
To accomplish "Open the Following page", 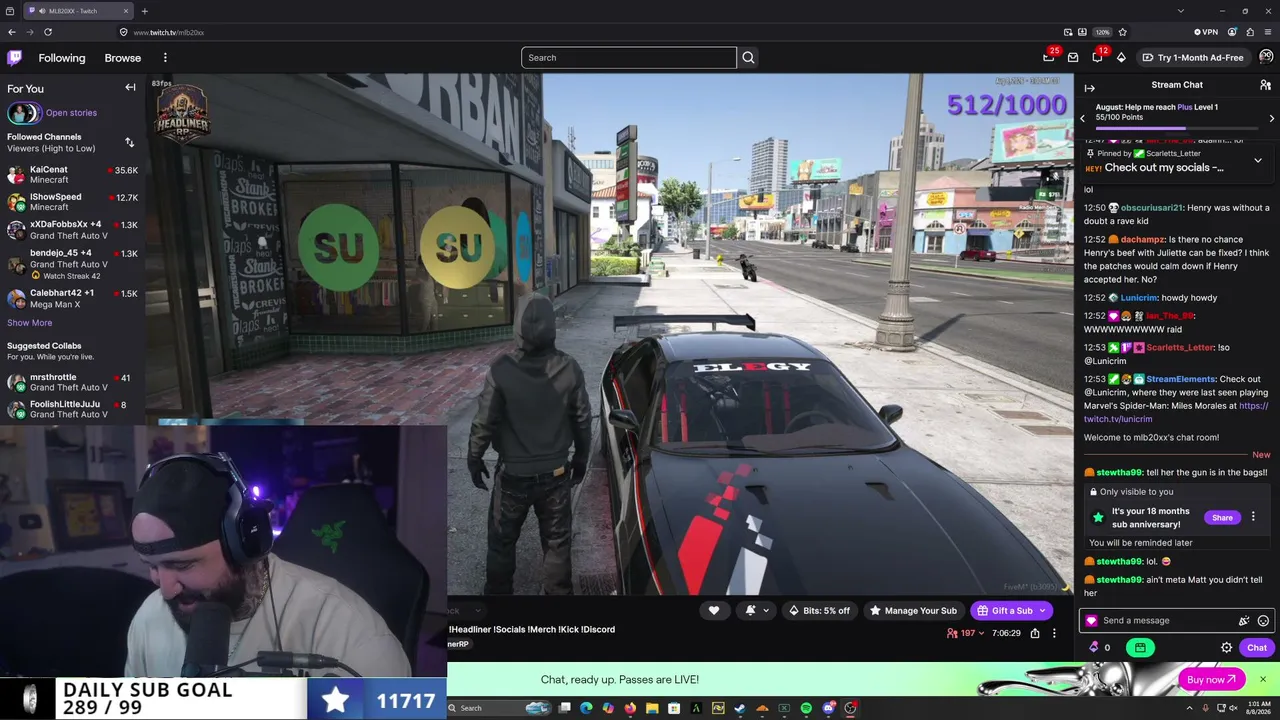I will tap(62, 58).
